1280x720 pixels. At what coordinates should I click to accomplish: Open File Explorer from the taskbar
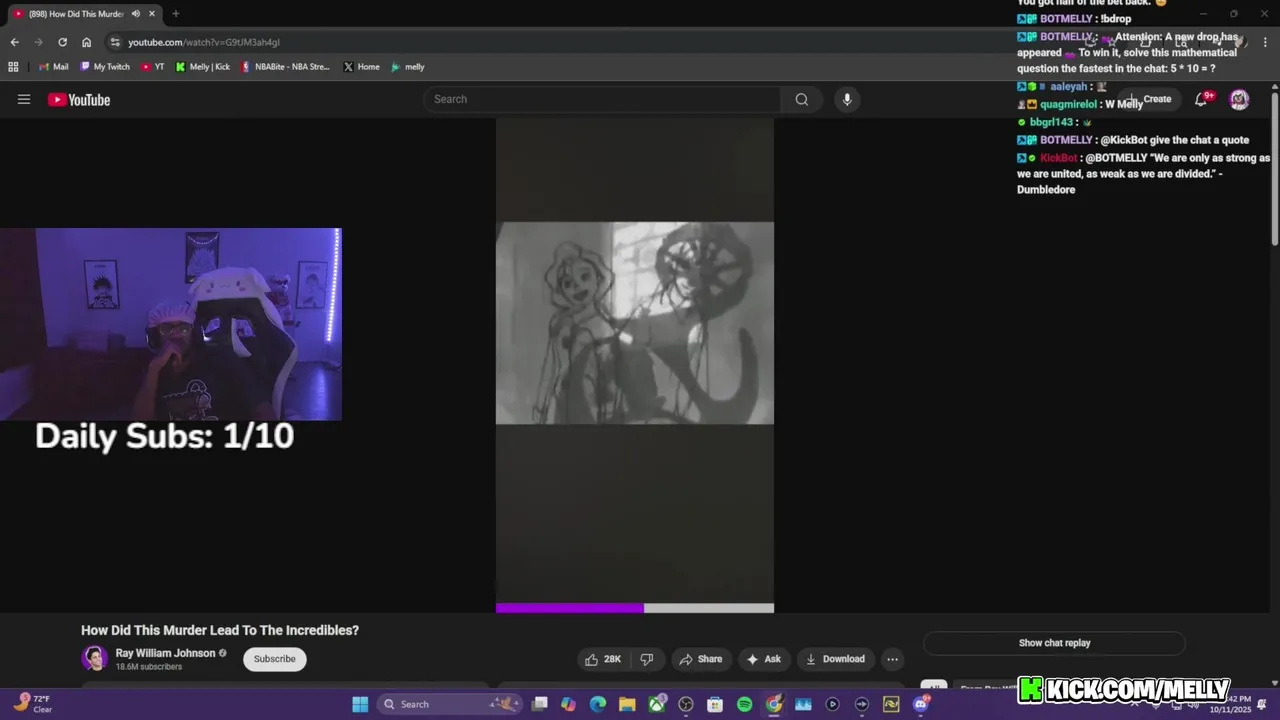627,704
